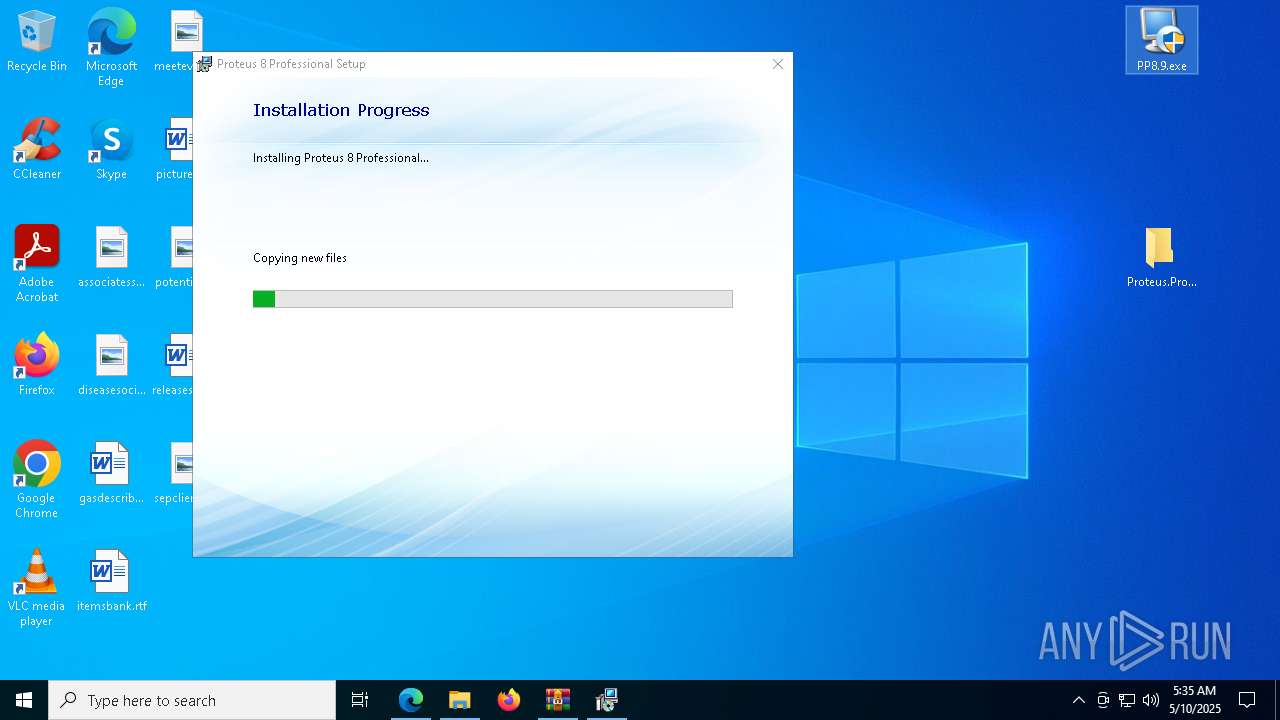Select the associatess... image file icon
This screenshot has width=1280, height=720.
111,257
